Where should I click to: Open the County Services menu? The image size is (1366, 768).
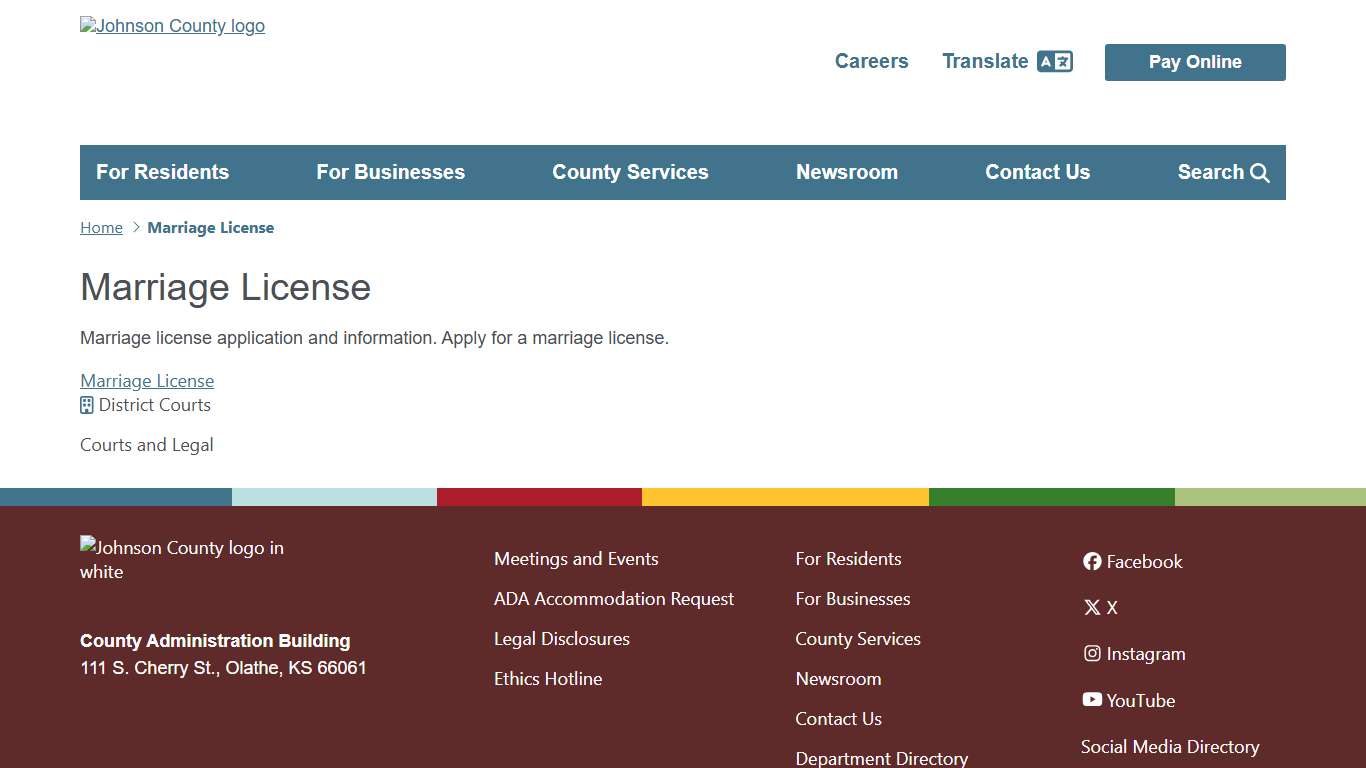tap(630, 172)
